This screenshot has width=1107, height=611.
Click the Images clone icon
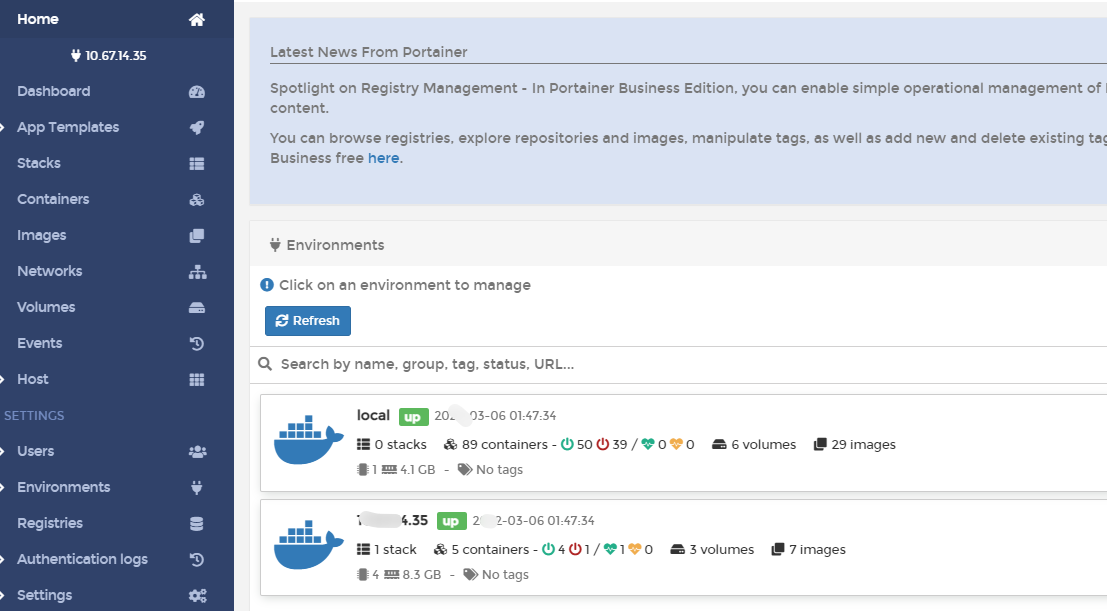pyautogui.click(x=197, y=235)
